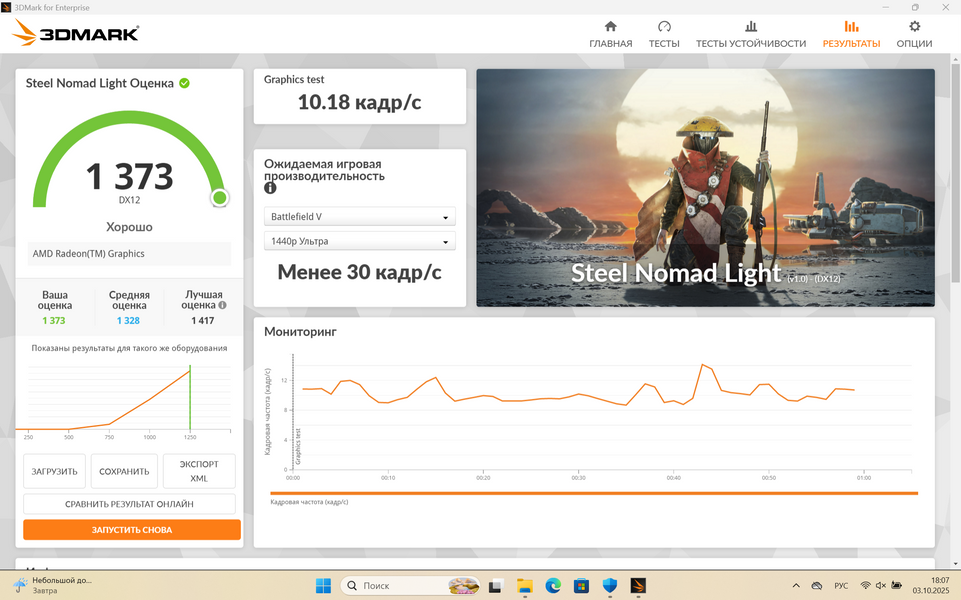
Task: Open the 3DMark app from the taskbar
Action: 638,586
